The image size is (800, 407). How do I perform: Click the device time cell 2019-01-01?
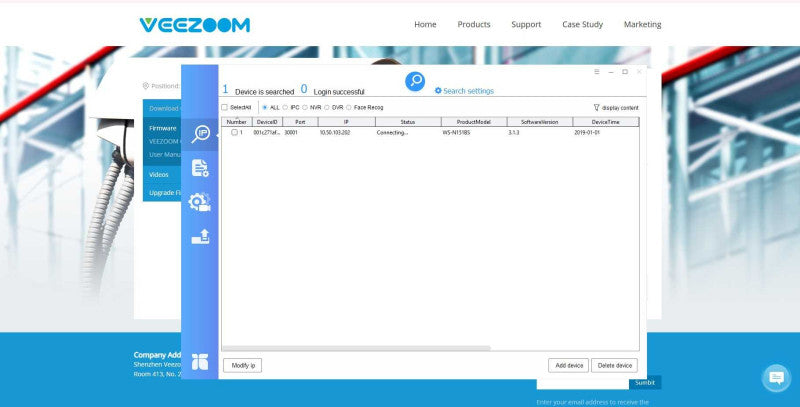587,133
